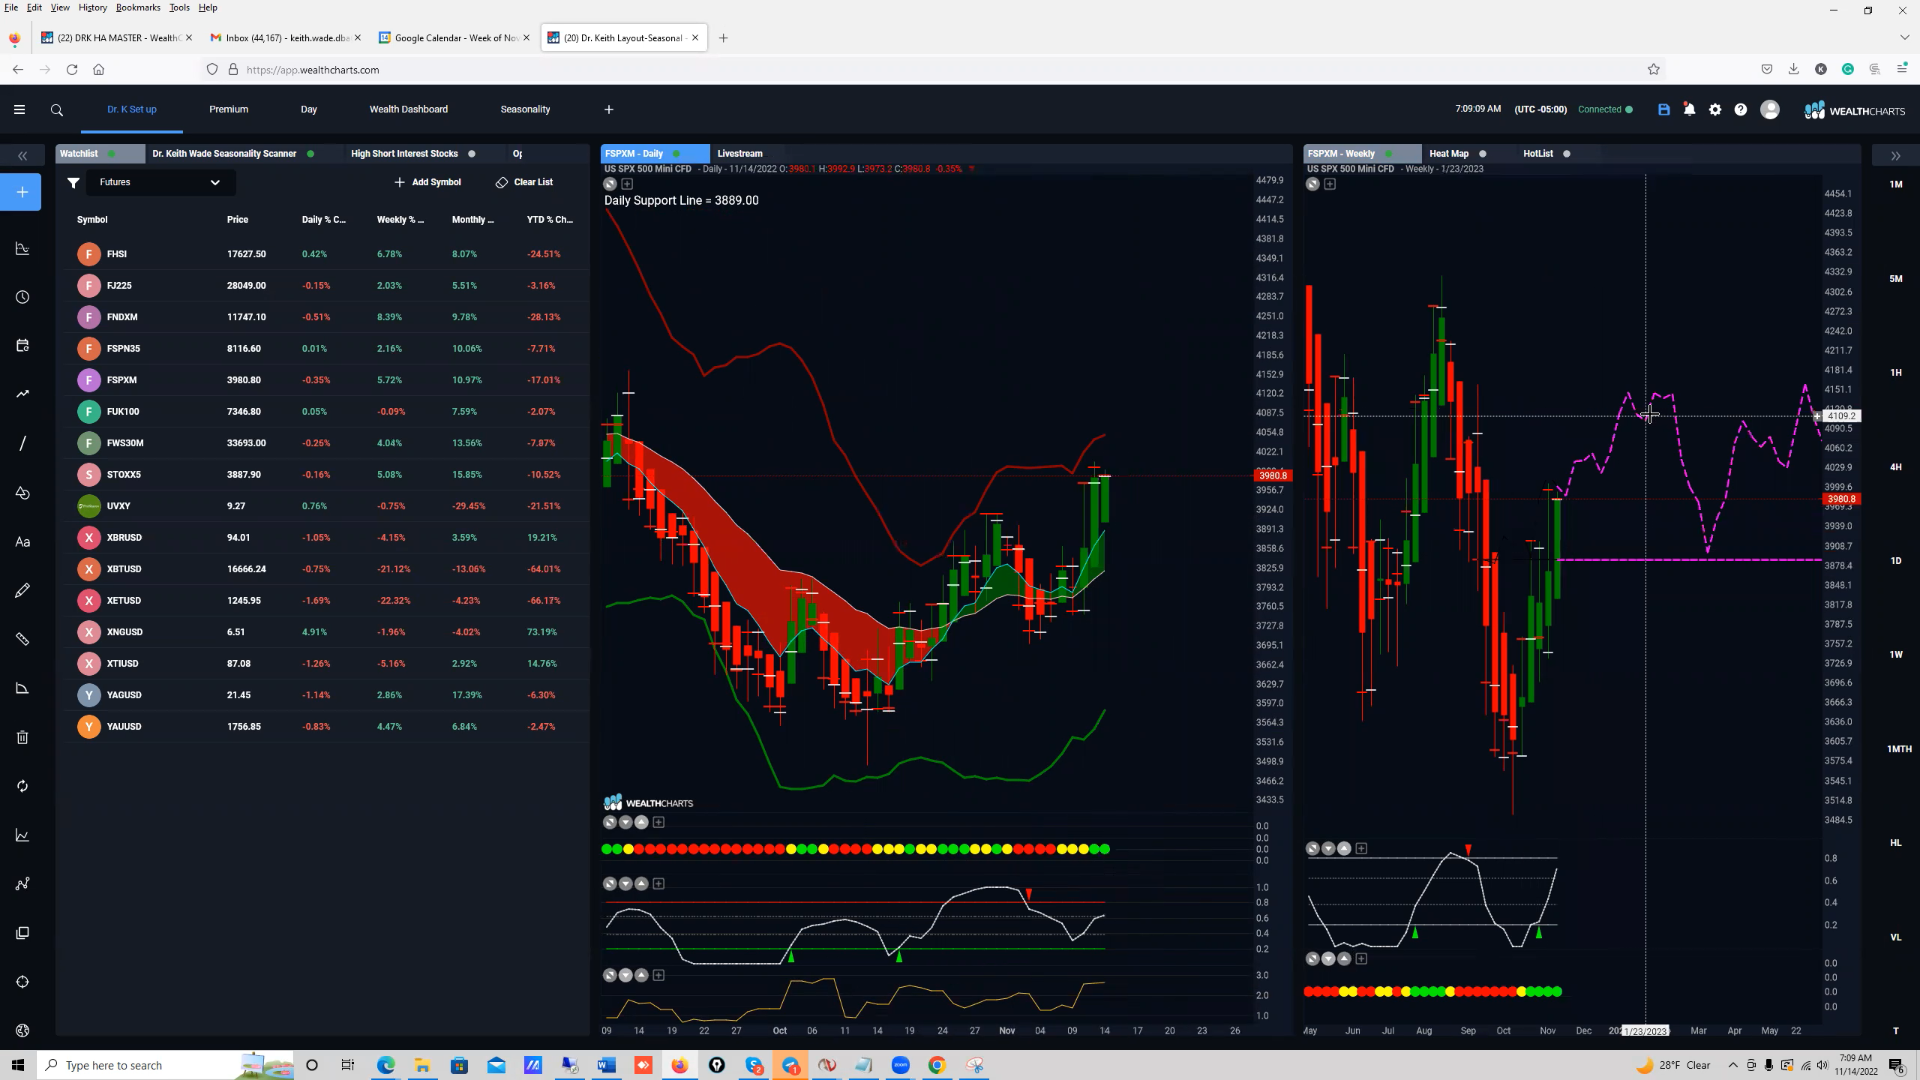Select the trend line tool in sidebar

click(22, 394)
